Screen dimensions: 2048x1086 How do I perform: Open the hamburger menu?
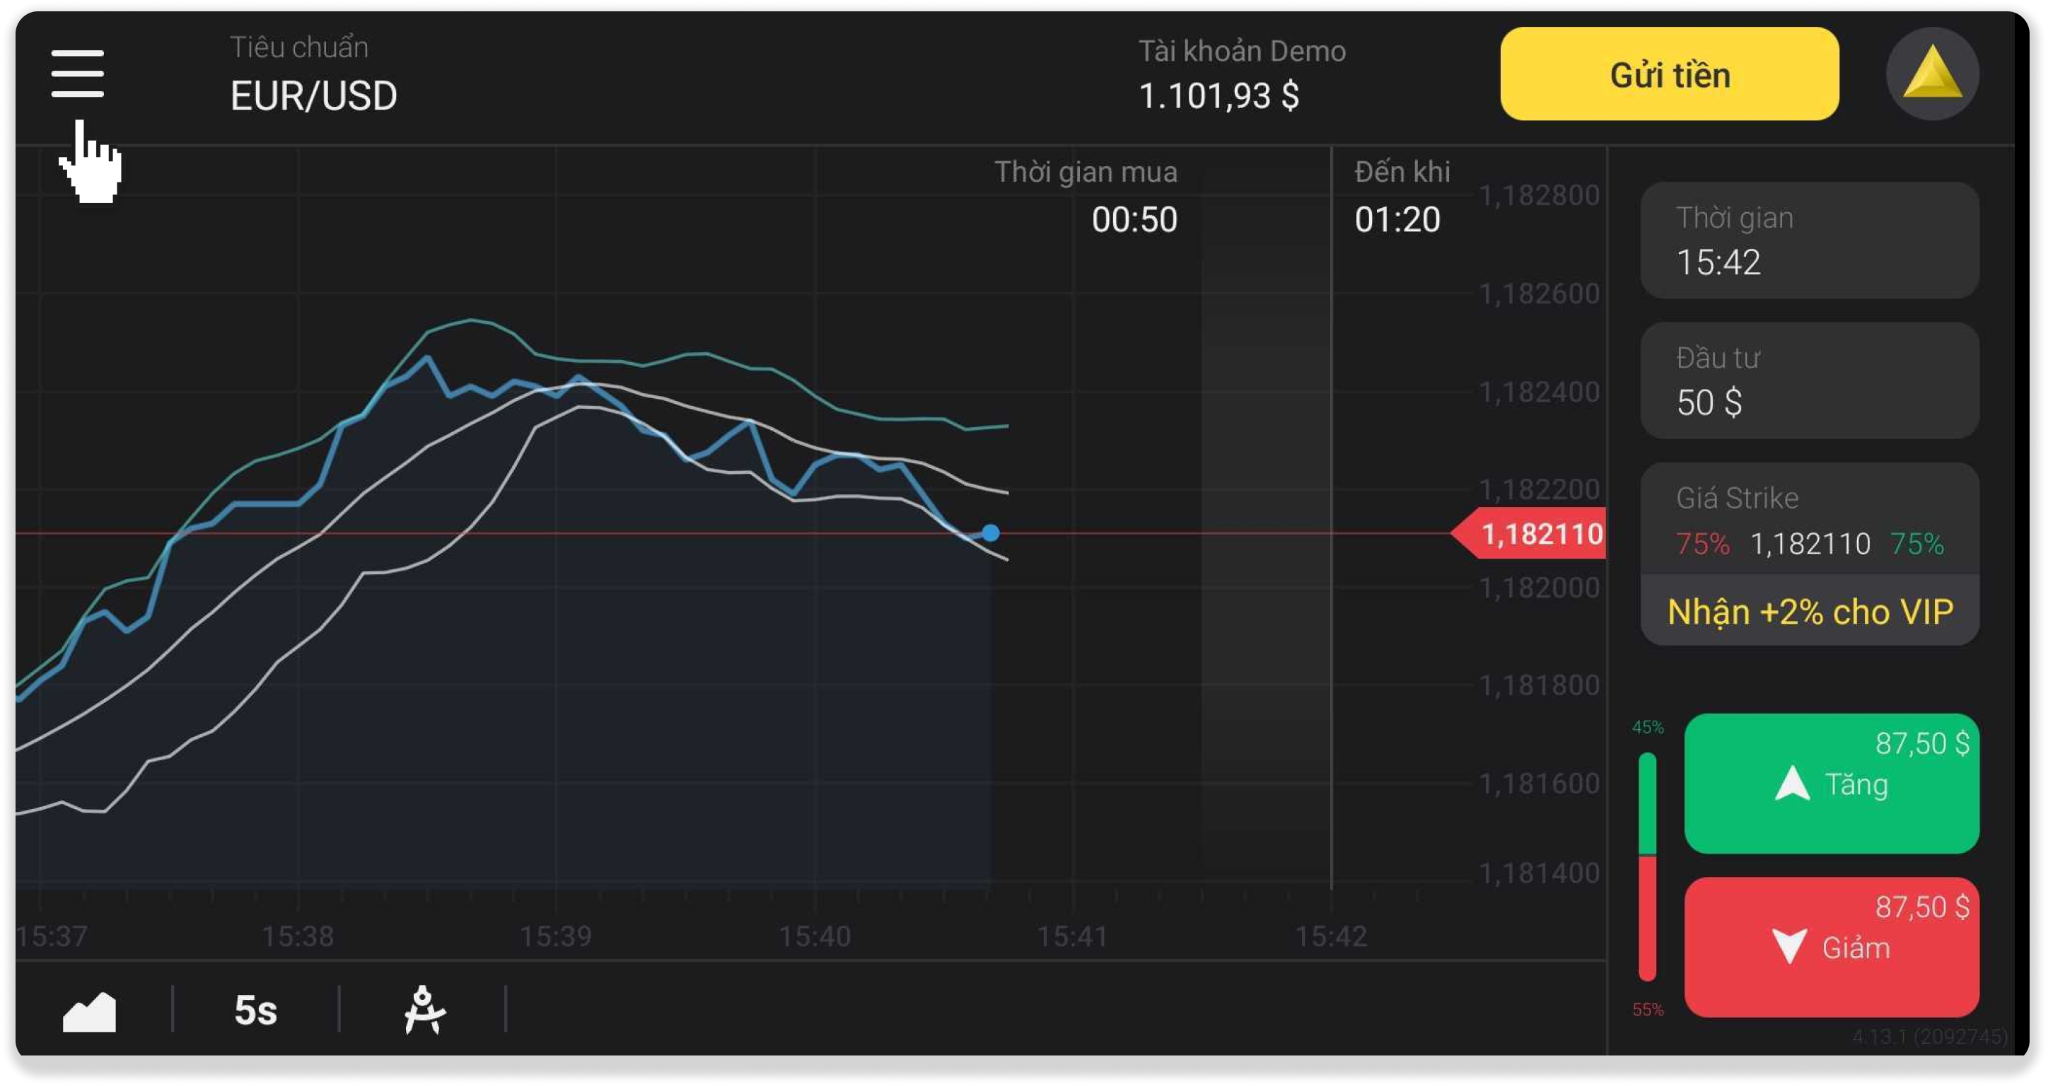(x=77, y=74)
